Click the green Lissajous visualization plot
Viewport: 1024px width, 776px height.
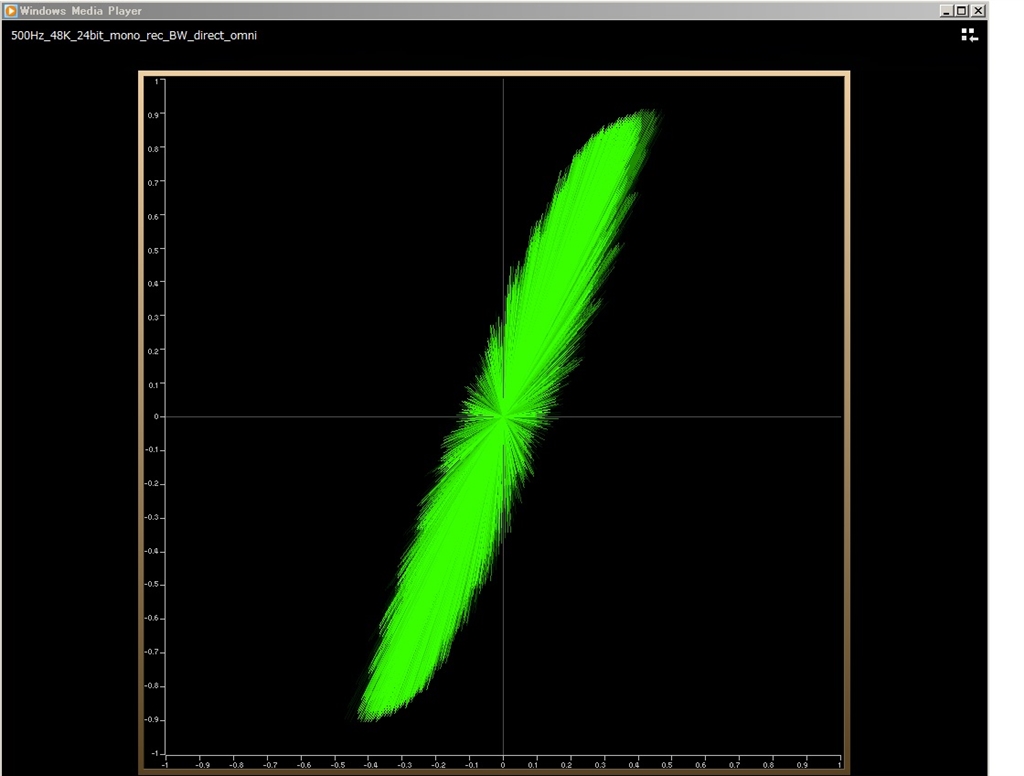(503, 416)
